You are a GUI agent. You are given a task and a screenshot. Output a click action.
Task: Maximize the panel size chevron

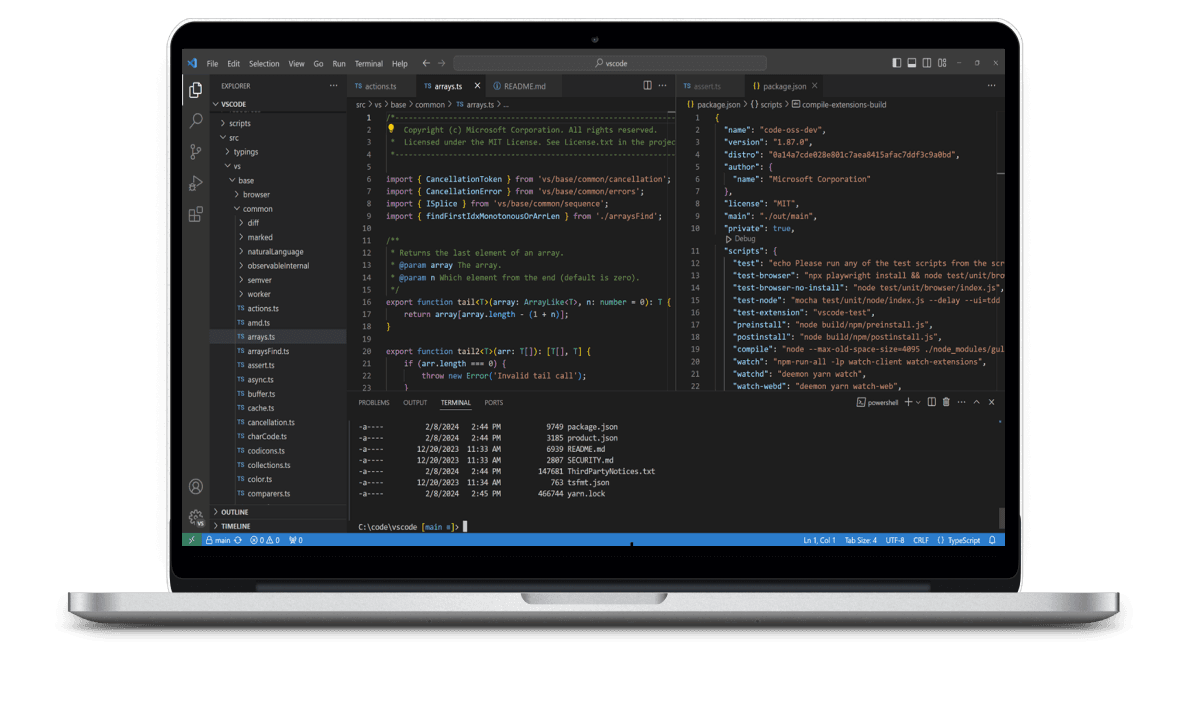point(977,402)
